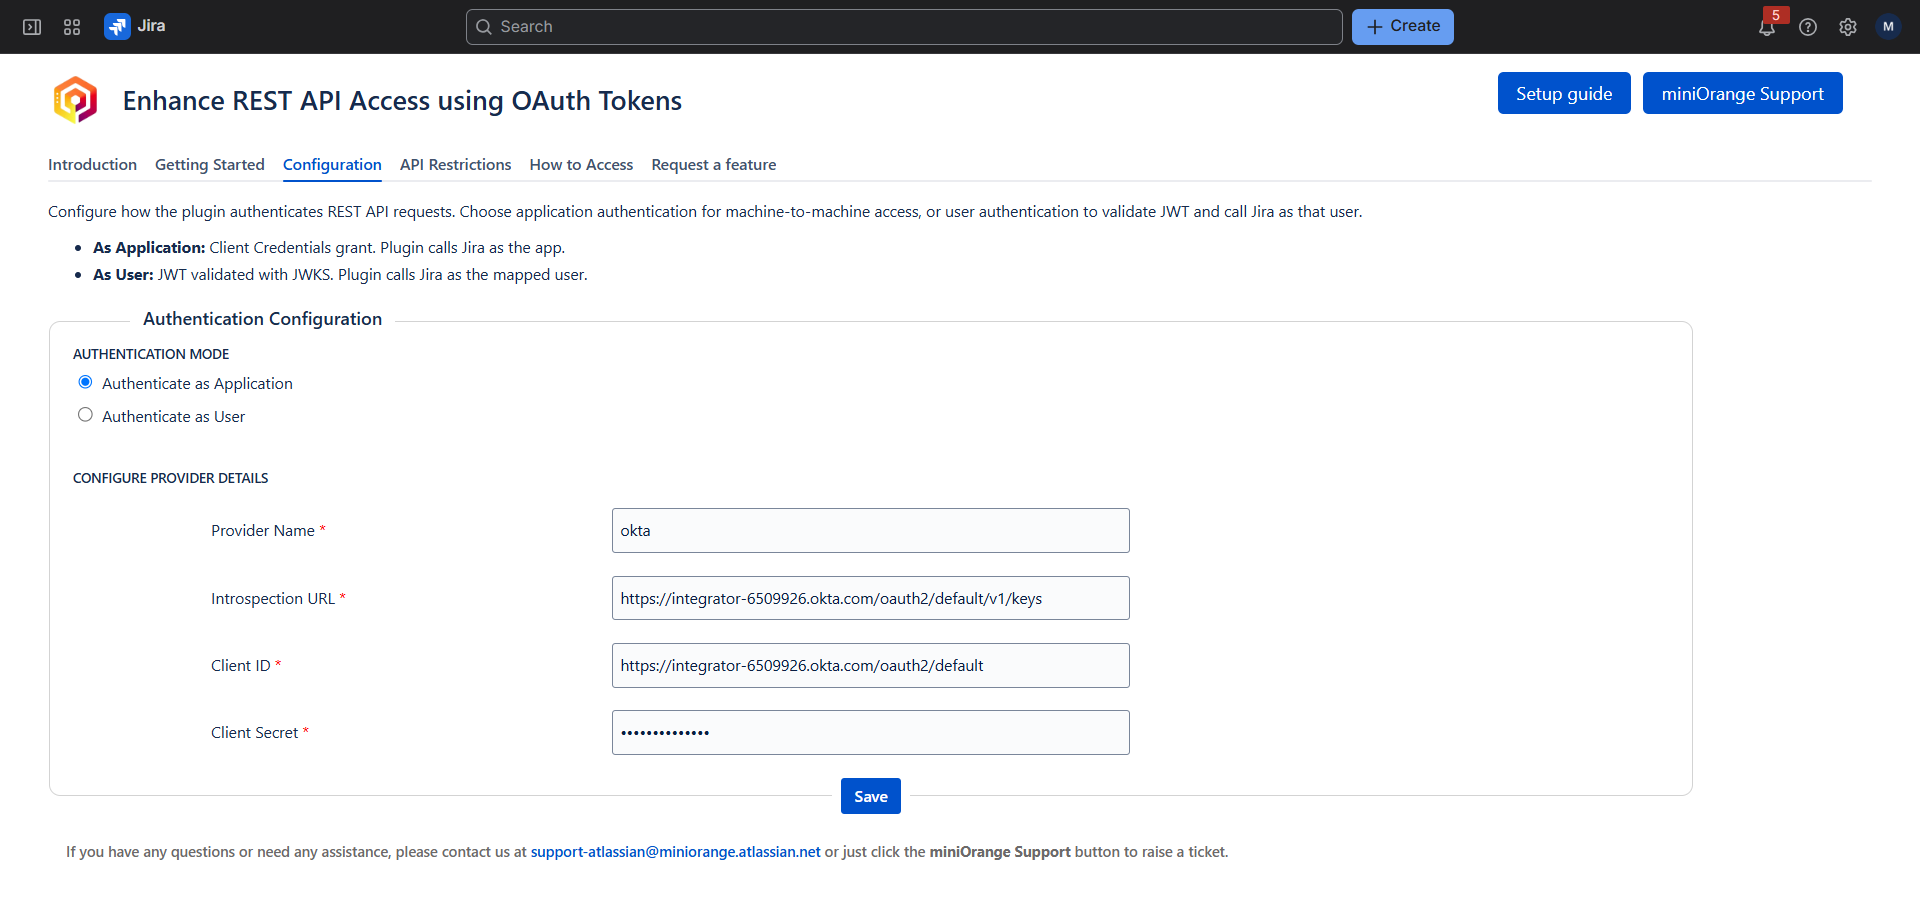Screen dimensions: 1920x912
Task: Save the authentication configuration
Action: (x=871, y=796)
